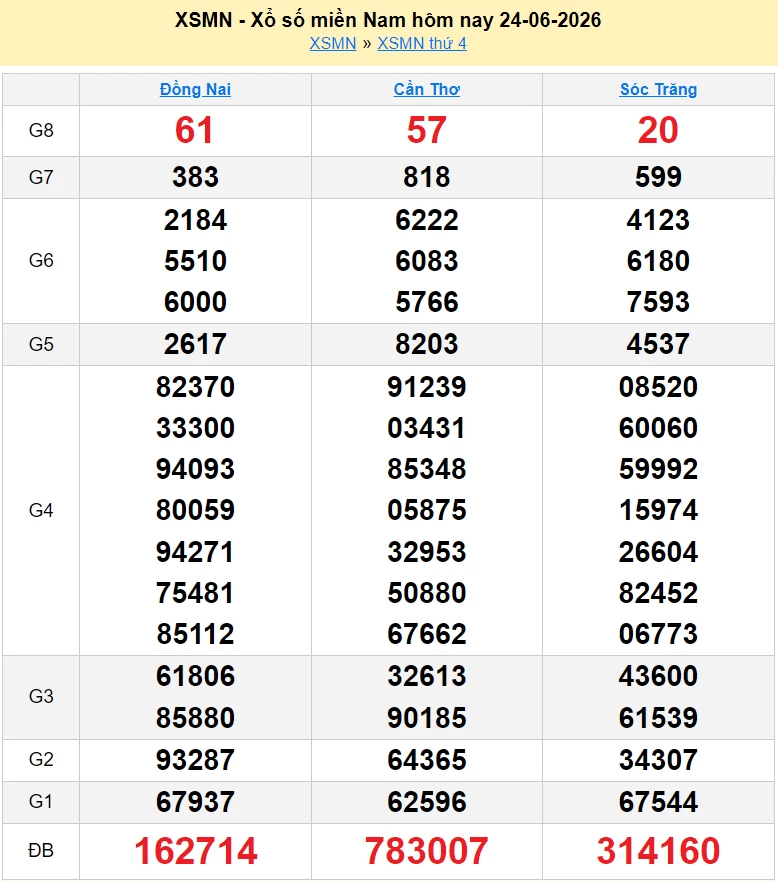This screenshot has height=882, width=778.
Task: Click G8 result 61 for Đồng Nai
Action: 194,130
